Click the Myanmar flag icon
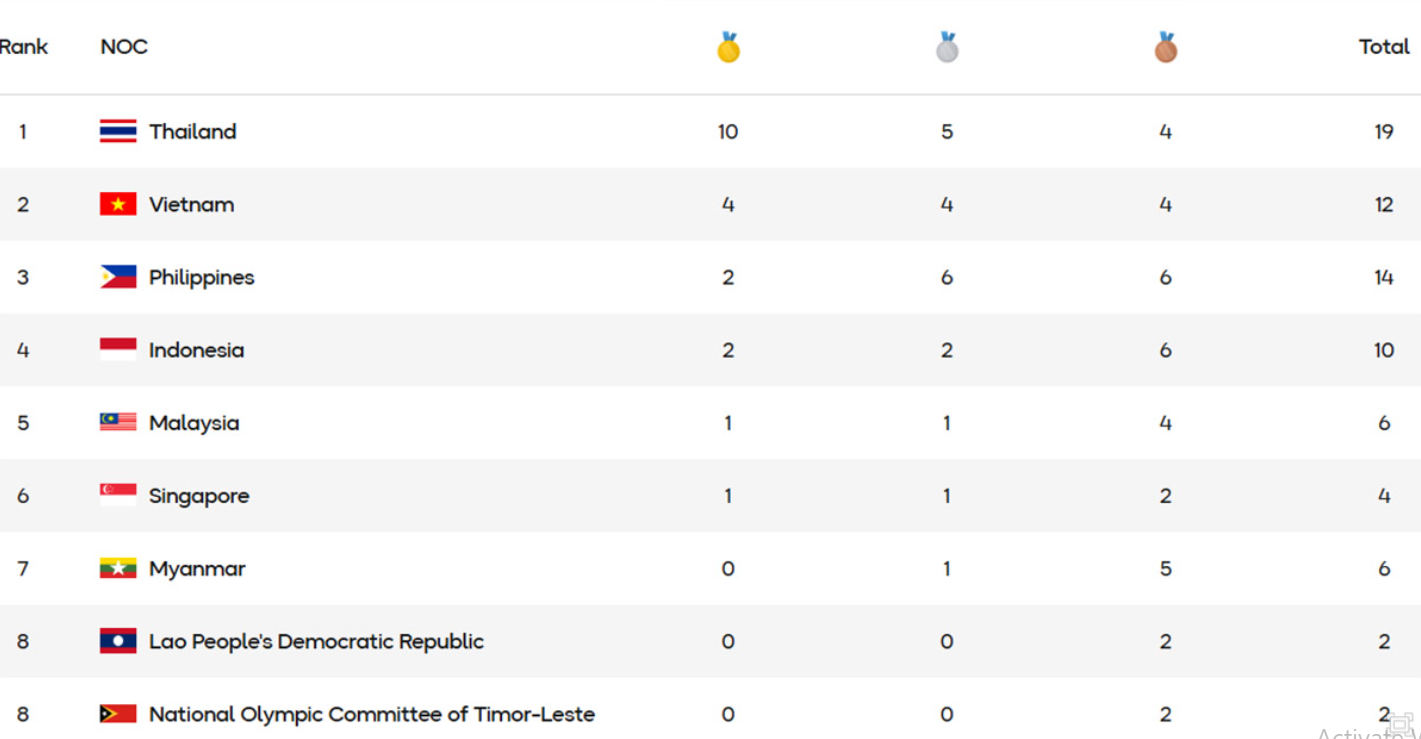The image size is (1421, 739). pos(118,569)
